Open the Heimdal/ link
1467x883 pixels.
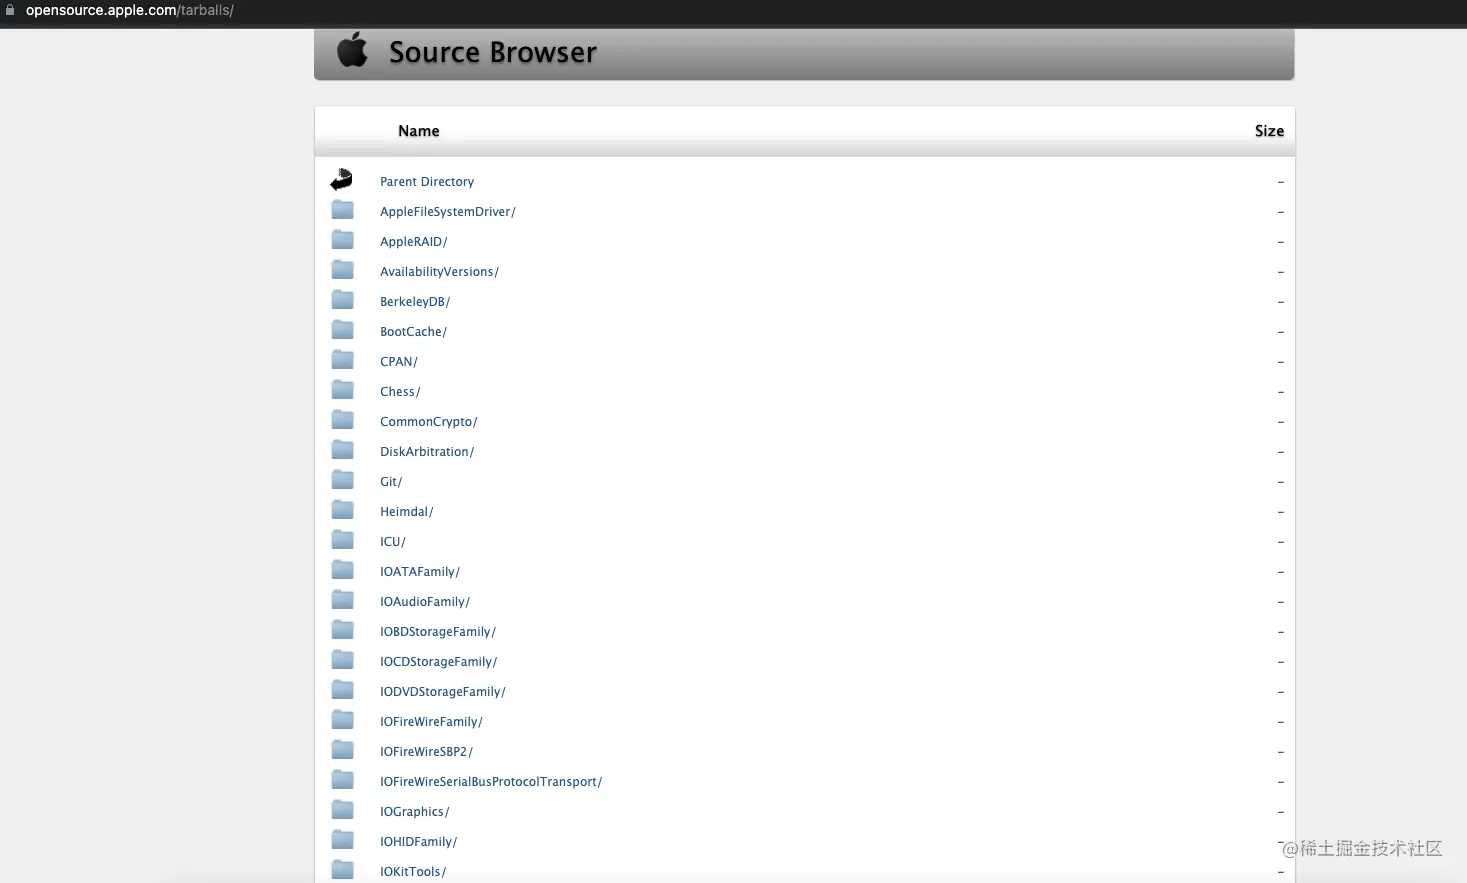pyautogui.click(x=407, y=512)
